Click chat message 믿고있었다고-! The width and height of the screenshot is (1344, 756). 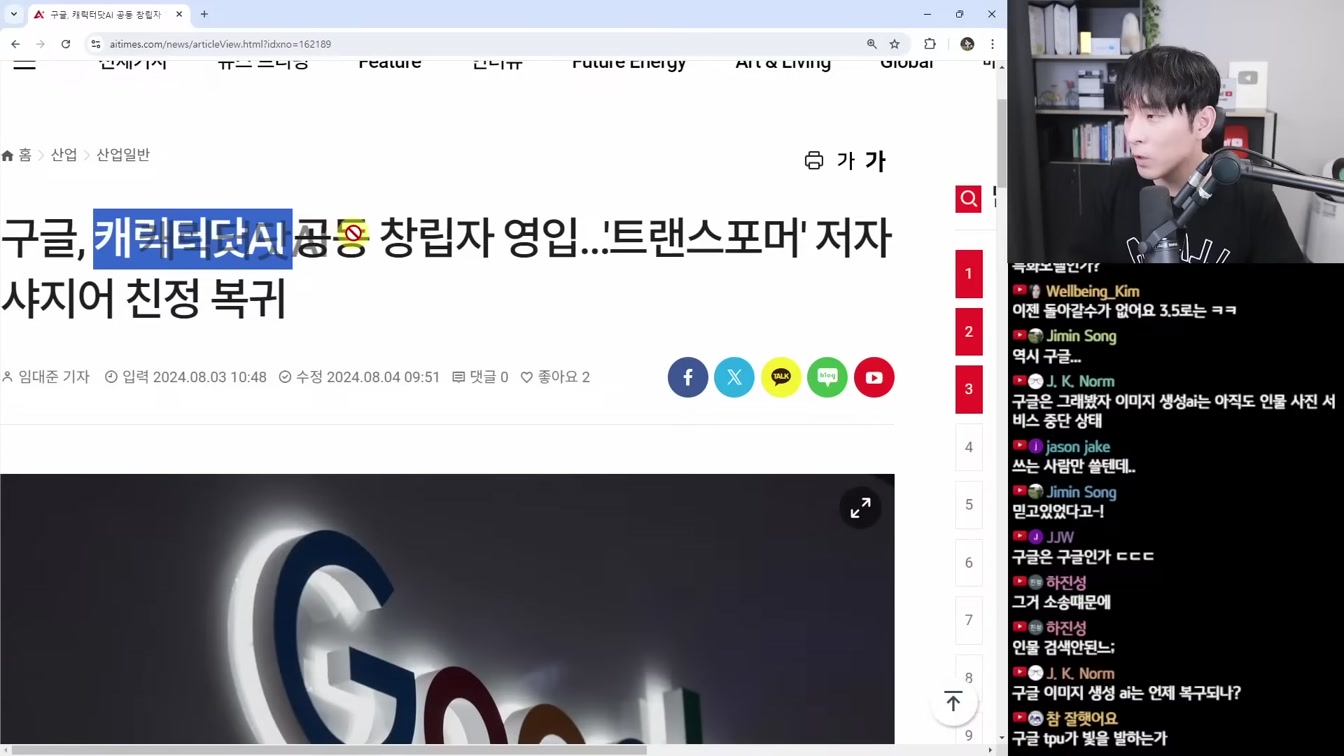[1058, 512]
